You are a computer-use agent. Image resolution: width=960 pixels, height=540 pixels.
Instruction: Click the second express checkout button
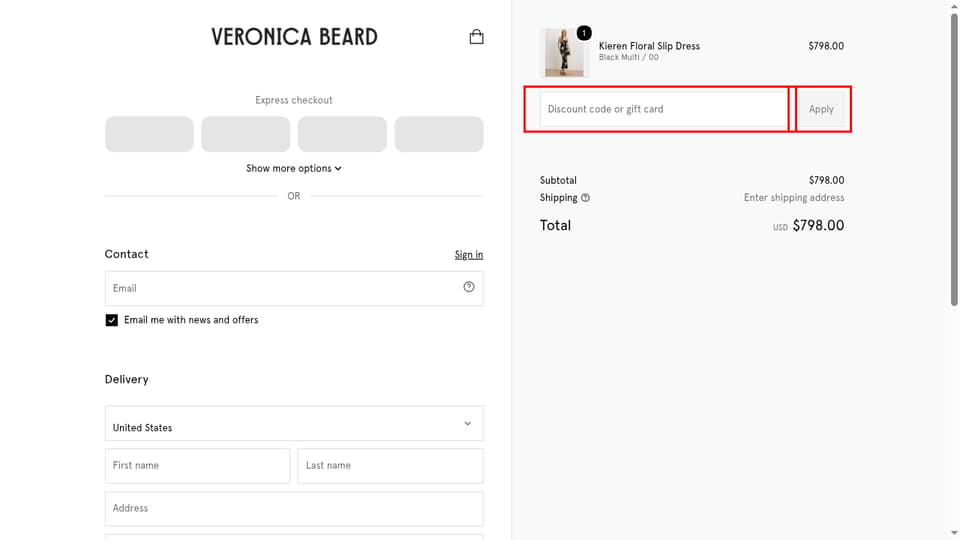tap(246, 134)
